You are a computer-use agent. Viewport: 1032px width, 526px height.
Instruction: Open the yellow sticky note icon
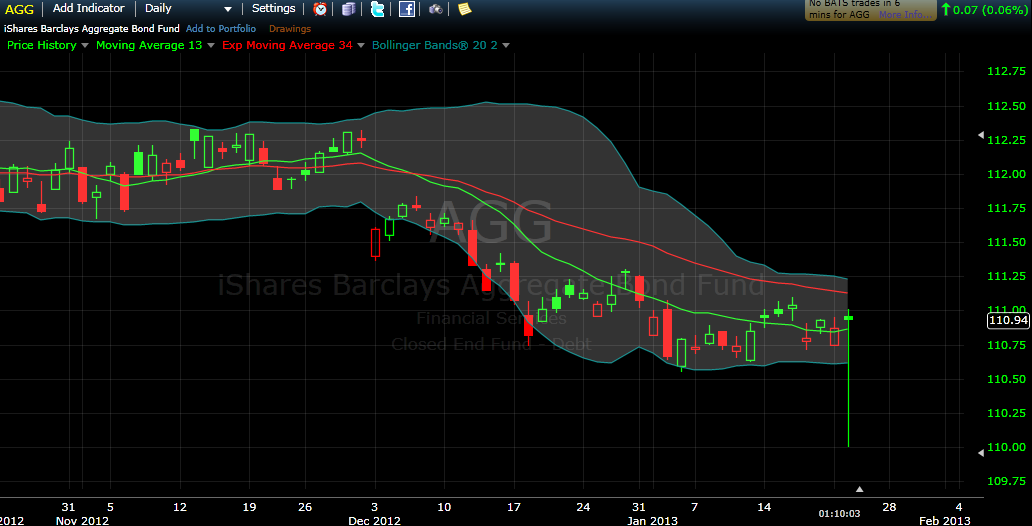point(465,9)
